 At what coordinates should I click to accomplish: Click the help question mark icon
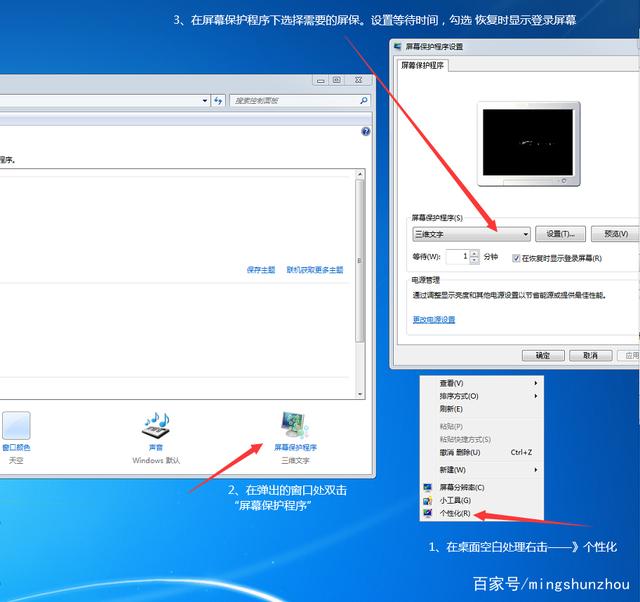(365, 131)
